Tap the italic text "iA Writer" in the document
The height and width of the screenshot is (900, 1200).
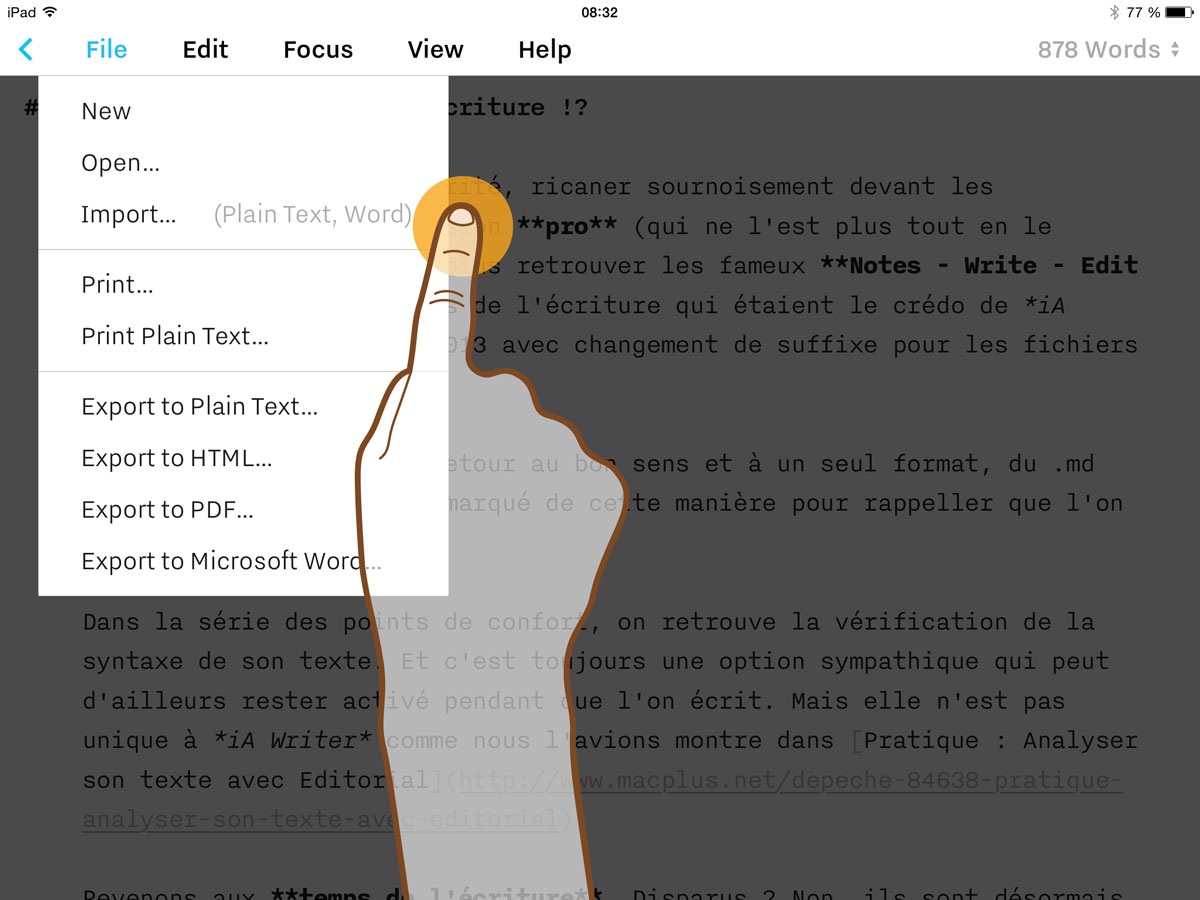pyautogui.click(x=293, y=741)
